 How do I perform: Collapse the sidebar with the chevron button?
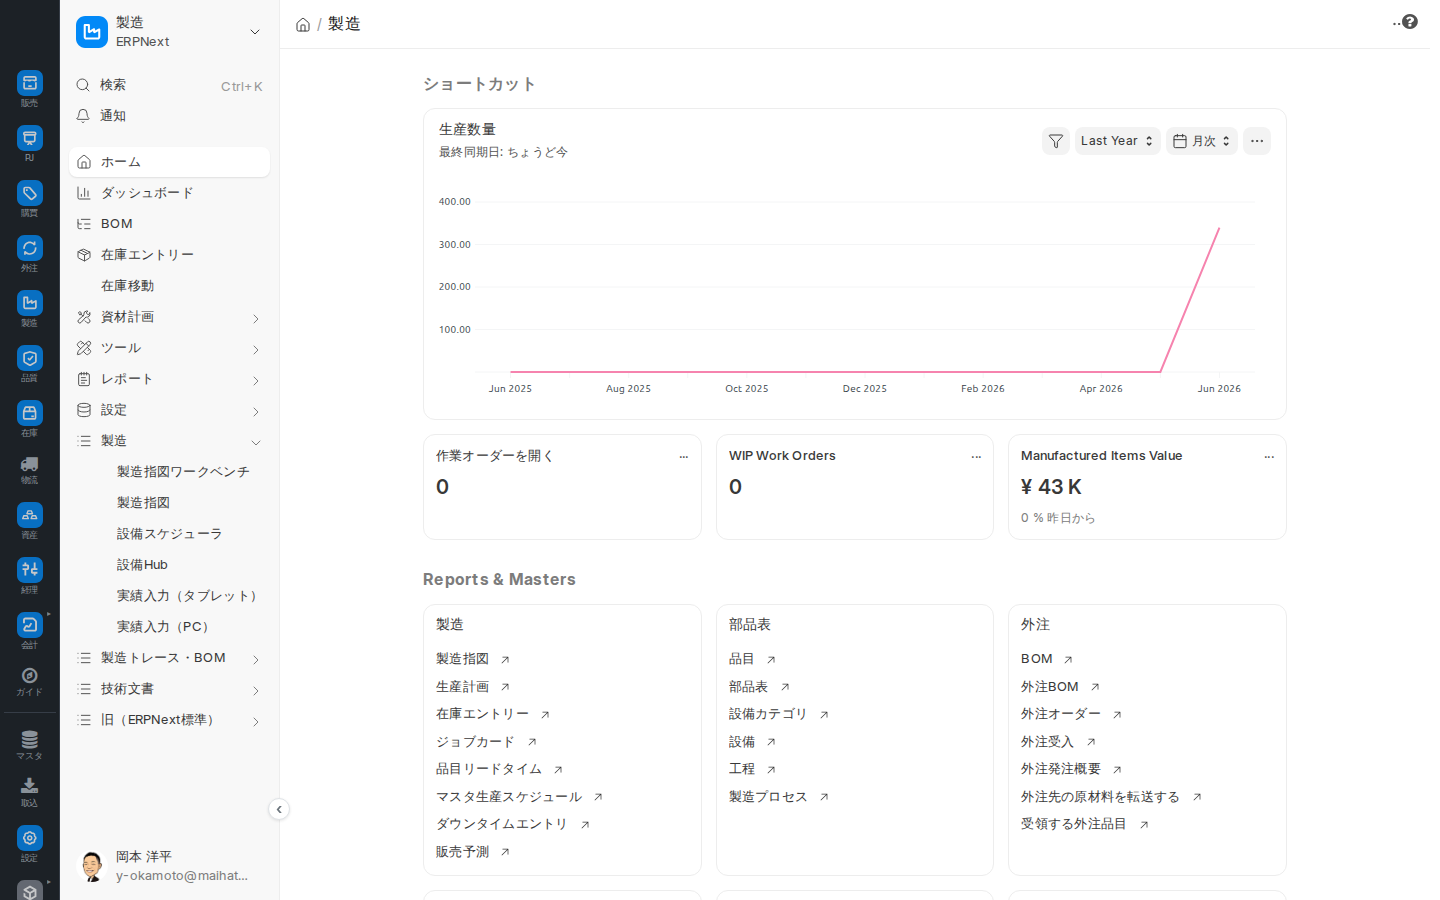279,810
